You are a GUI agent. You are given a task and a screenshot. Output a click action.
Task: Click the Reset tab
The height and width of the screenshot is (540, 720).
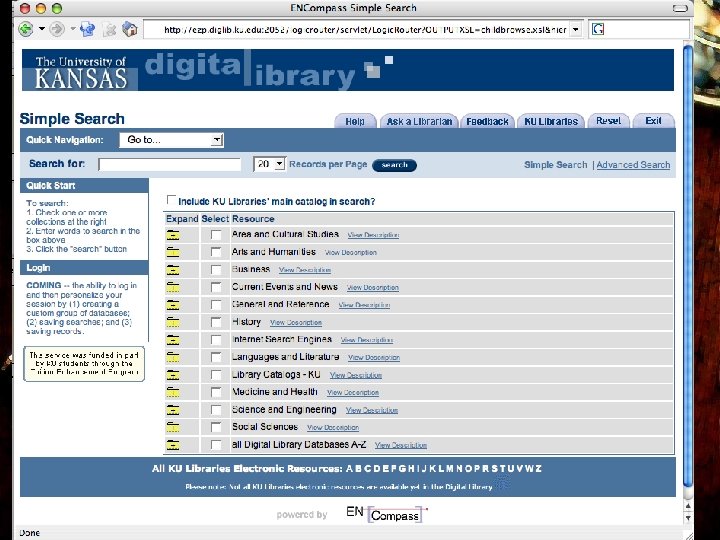pyautogui.click(x=608, y=121)
